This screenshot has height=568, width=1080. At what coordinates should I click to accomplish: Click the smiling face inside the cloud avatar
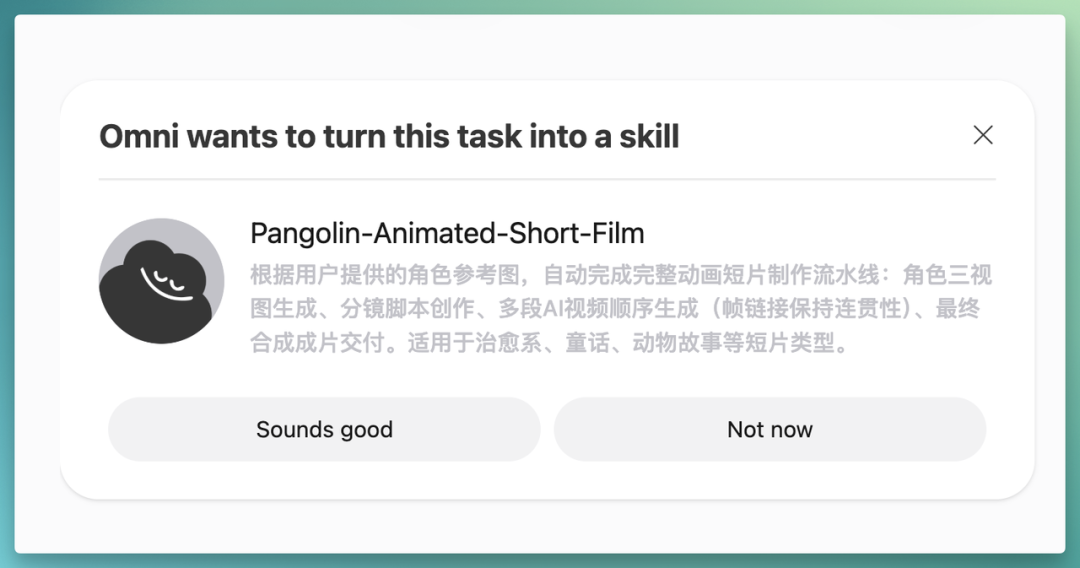[165, 282]
